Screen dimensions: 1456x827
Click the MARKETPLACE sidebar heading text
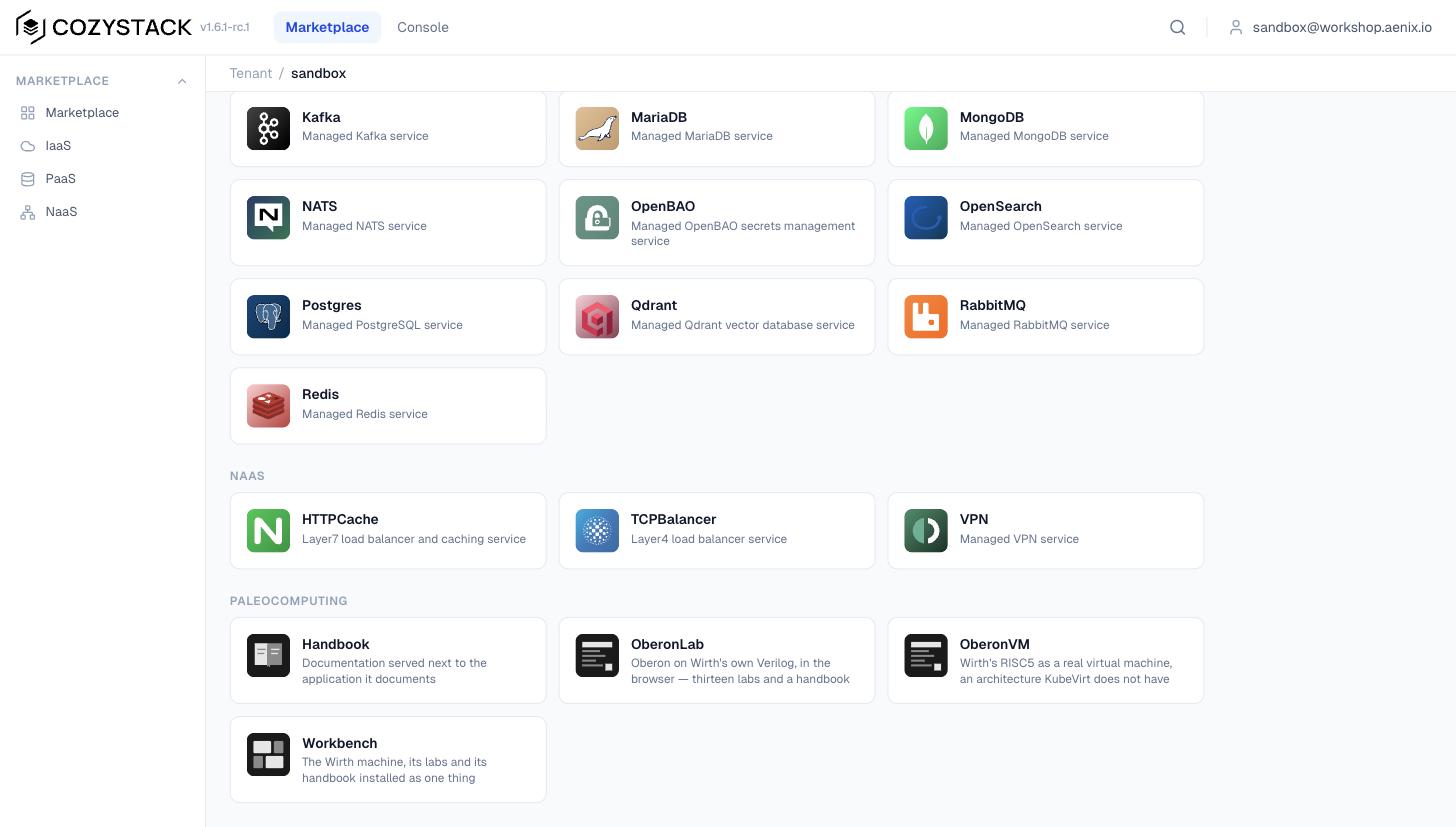pyautogui.click(x=62, y=81)
